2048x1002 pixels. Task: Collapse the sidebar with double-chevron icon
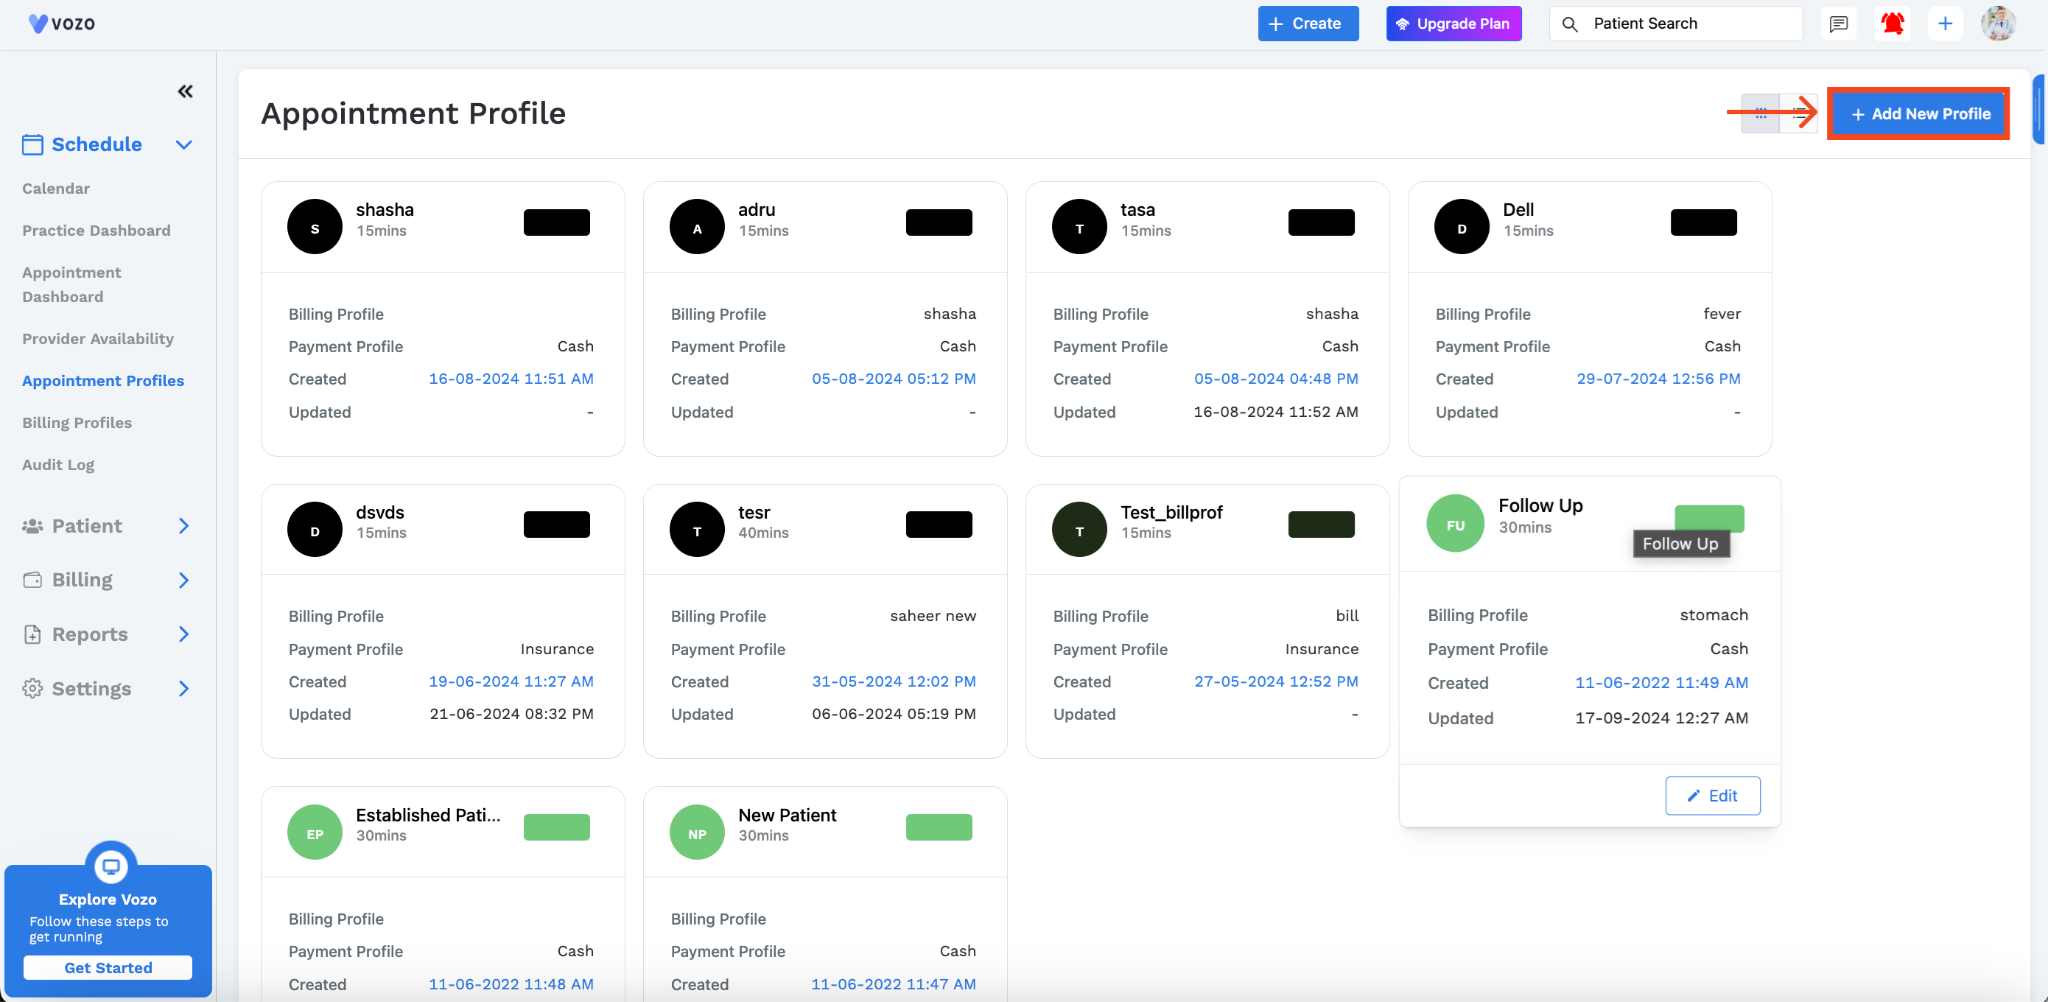click(185, 92)
